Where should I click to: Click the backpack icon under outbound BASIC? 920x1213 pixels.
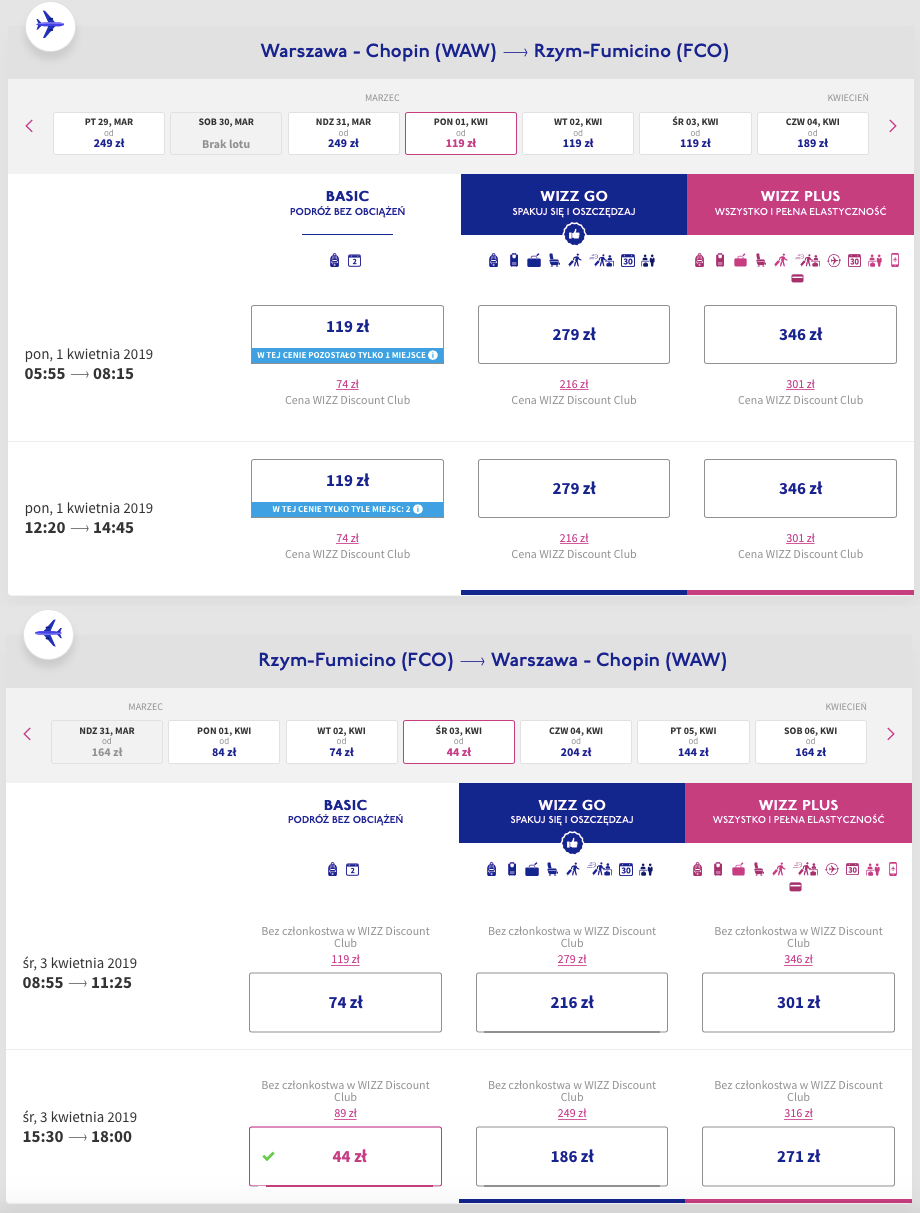[335, 261]
